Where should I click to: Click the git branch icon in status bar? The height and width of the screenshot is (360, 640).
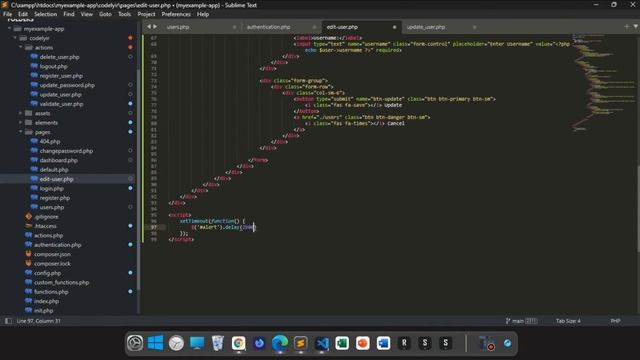pos(508,321)
